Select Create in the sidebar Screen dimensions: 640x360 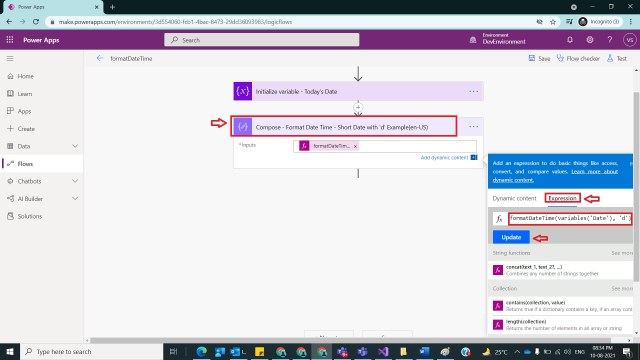tap(26, 129)
